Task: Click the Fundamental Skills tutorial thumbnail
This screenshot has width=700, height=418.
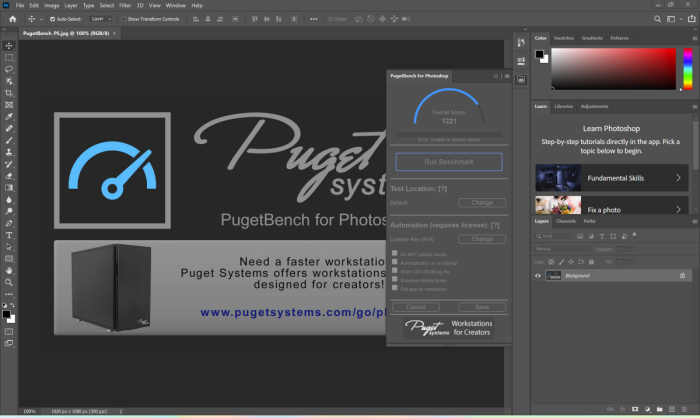Action: click(558, 178)
